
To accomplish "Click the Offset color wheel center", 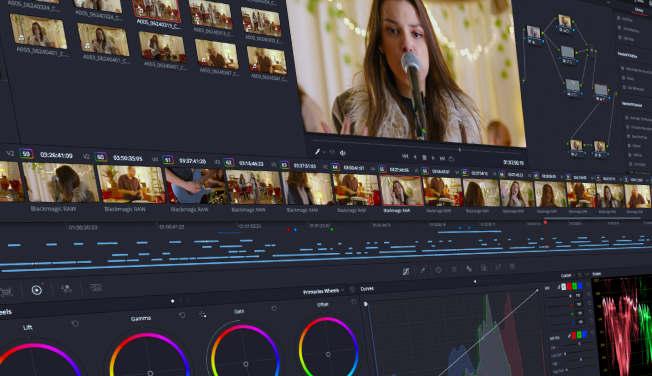I will tap(328, 354).
